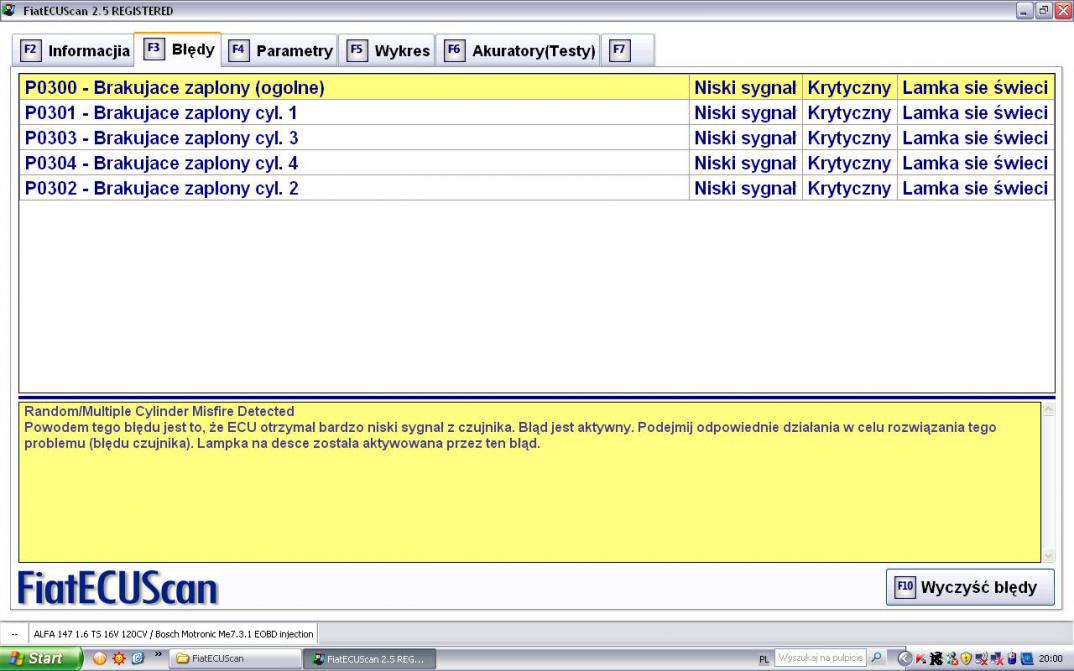Image resolution: width=1074 pixels, height=671 pixels.
Task: Click the PL language indicator
Action: pyautogui.click(x=764, y=659)
